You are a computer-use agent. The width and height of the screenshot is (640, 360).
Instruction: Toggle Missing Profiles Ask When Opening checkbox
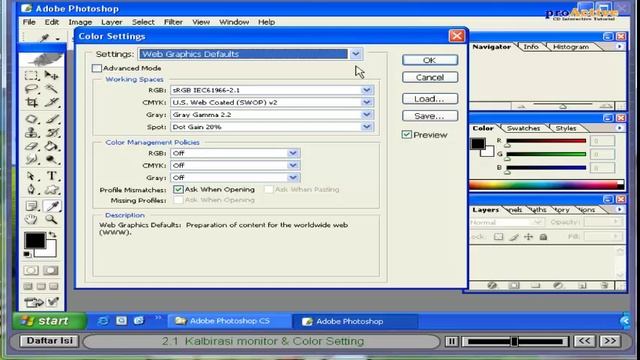point(178,200)
